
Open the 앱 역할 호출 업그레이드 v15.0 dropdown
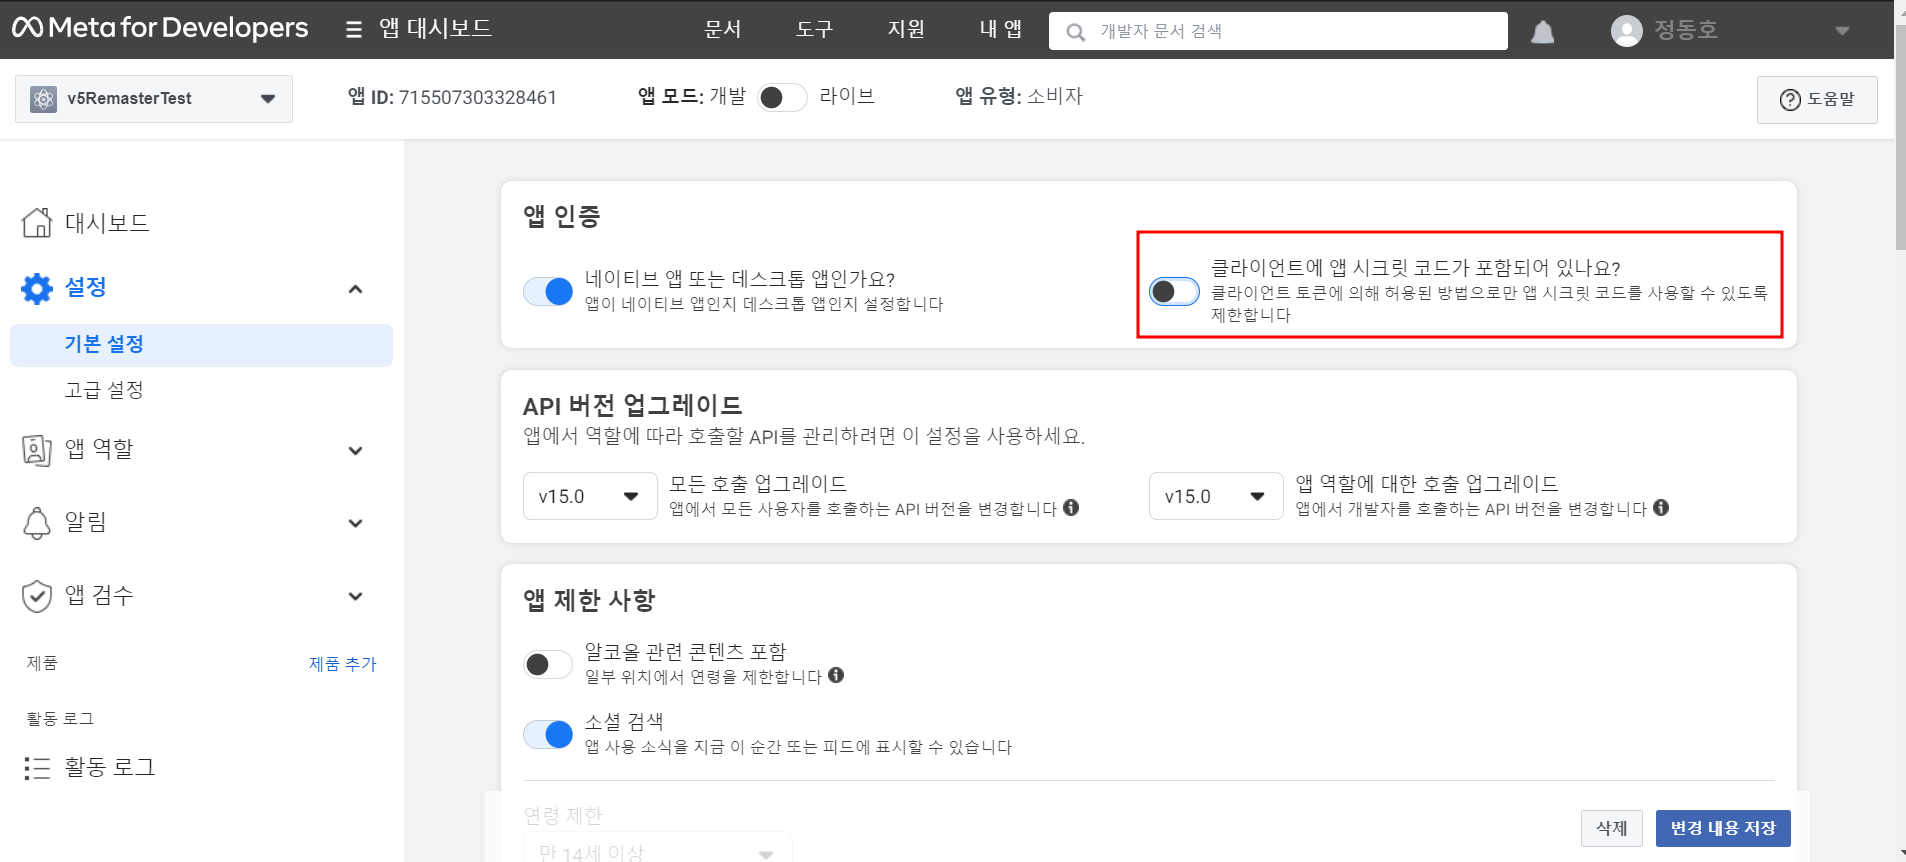coord(1216,496)
